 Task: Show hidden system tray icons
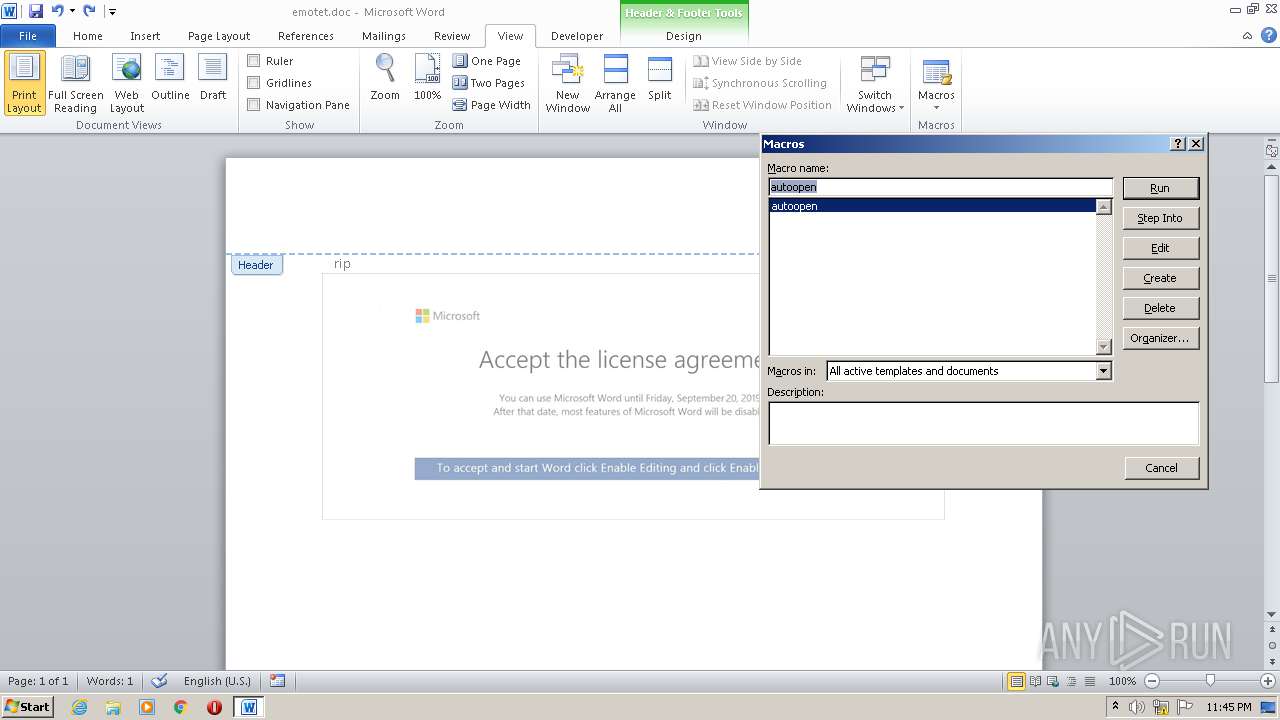pyautogui.click(x=1116, y=707)
